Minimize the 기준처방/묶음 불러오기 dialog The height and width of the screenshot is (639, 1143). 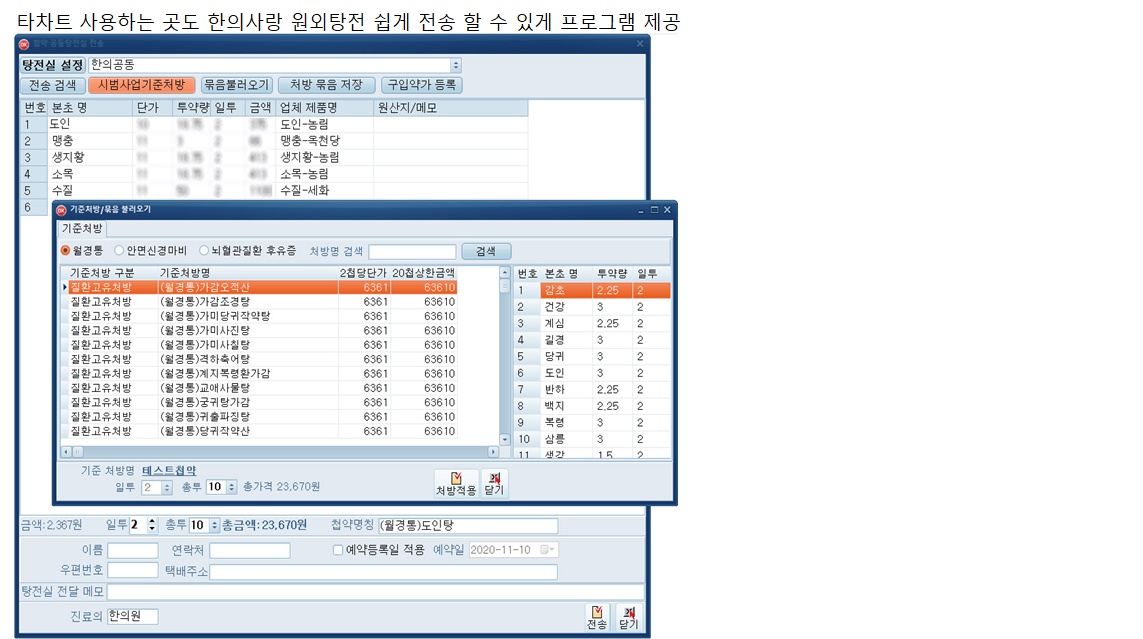click(641, 210)
